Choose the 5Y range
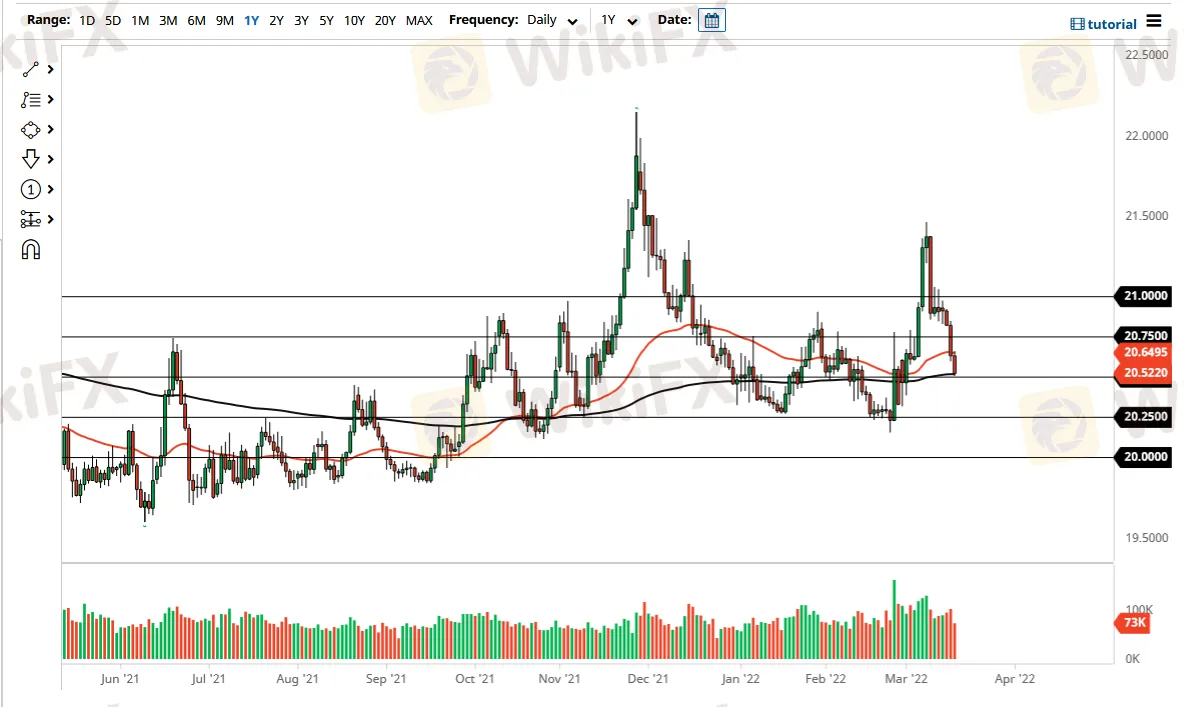1184x707 pixels. click(x=326, y=20)
